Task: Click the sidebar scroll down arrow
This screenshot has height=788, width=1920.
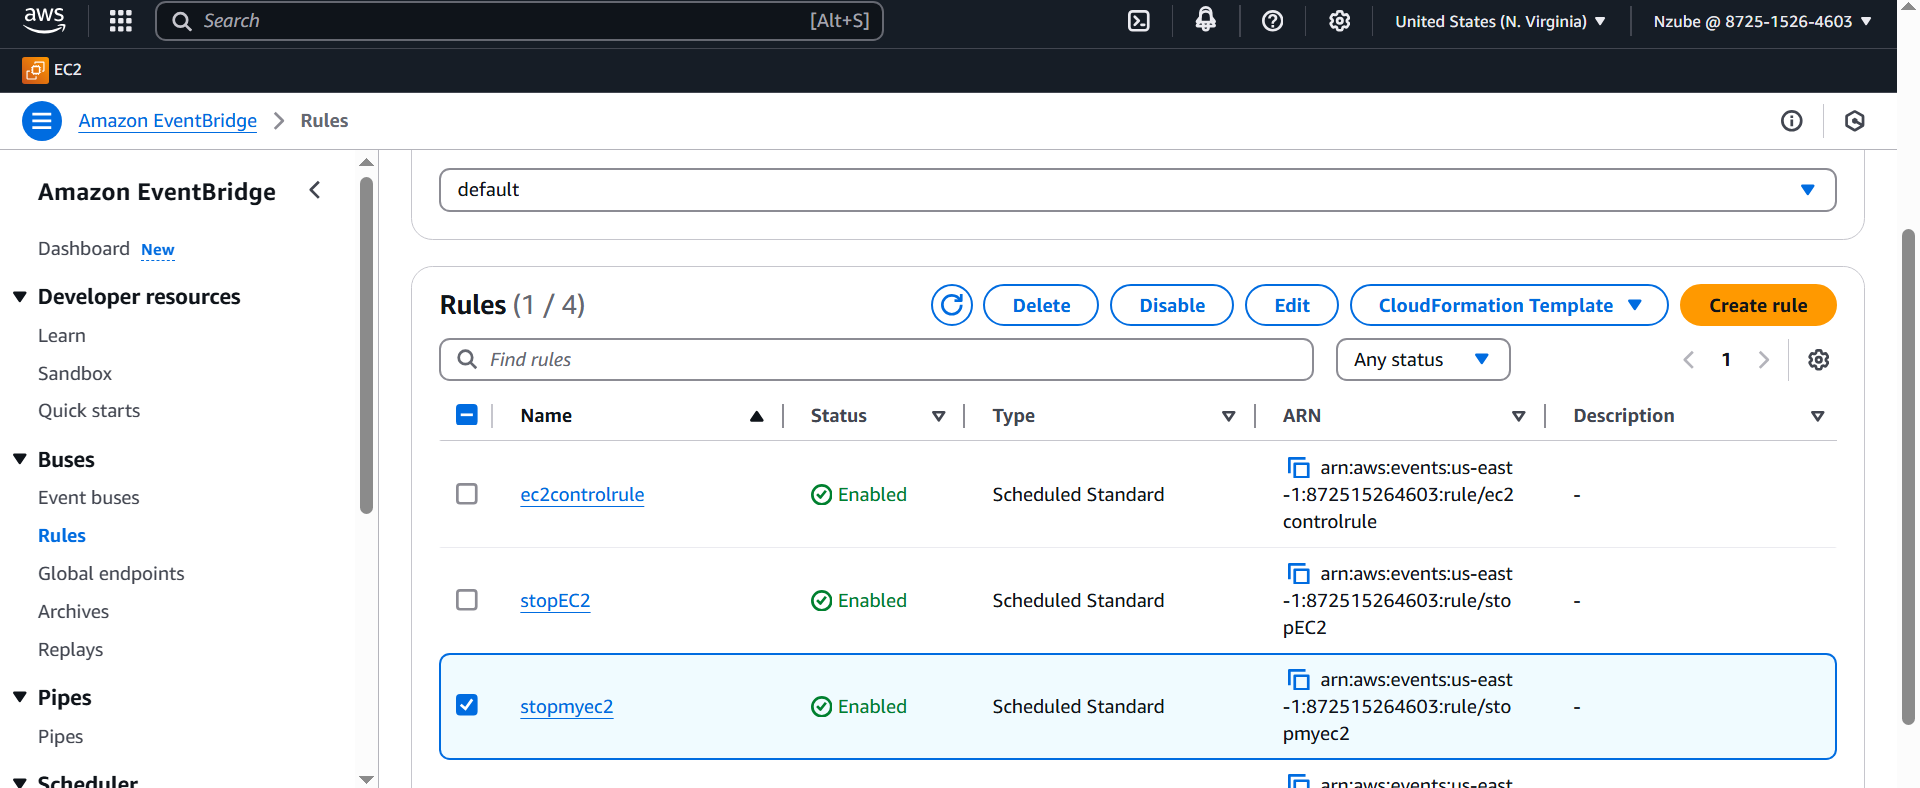Action: (366, 779)
